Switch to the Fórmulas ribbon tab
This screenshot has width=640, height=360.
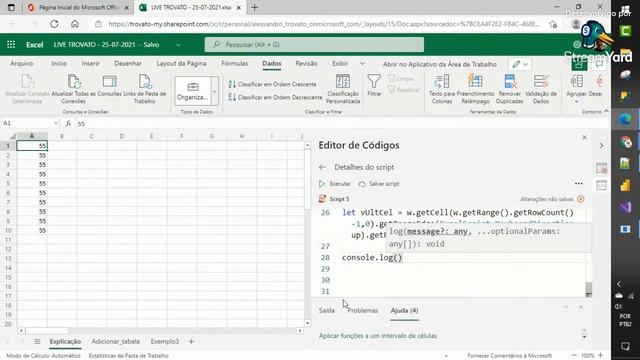point(234,64)
